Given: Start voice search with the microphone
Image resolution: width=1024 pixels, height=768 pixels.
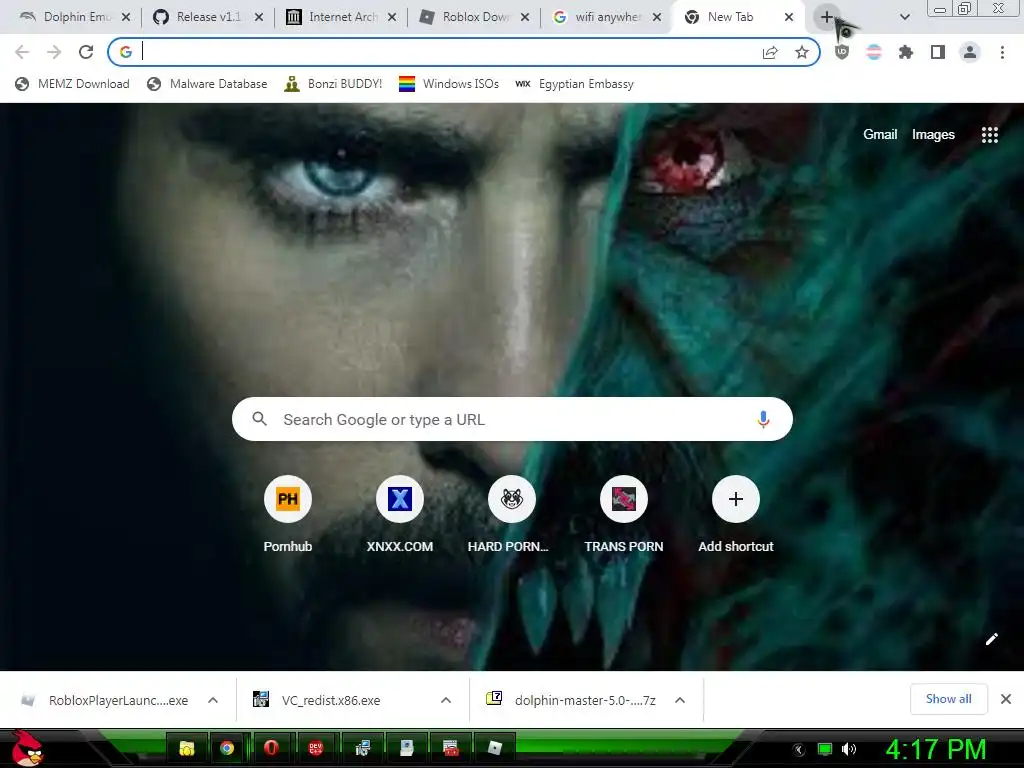Looking at the screenshot, I should 763,419.
